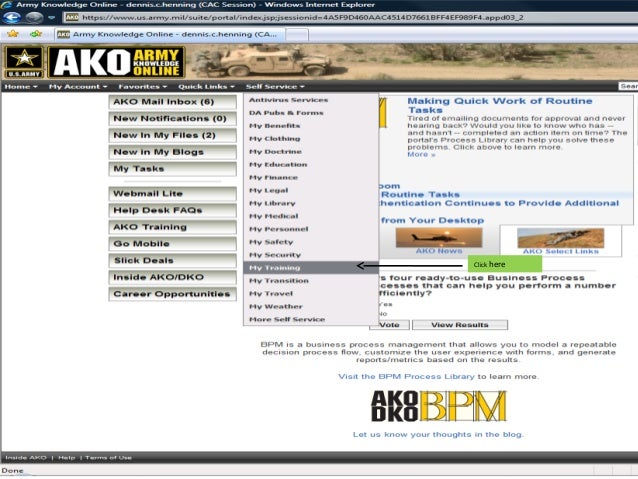Open Making Quick Work of Routine Tasks headline
Image resolution: width=638 pixels, height=479 pixels.
coord(500,105)
